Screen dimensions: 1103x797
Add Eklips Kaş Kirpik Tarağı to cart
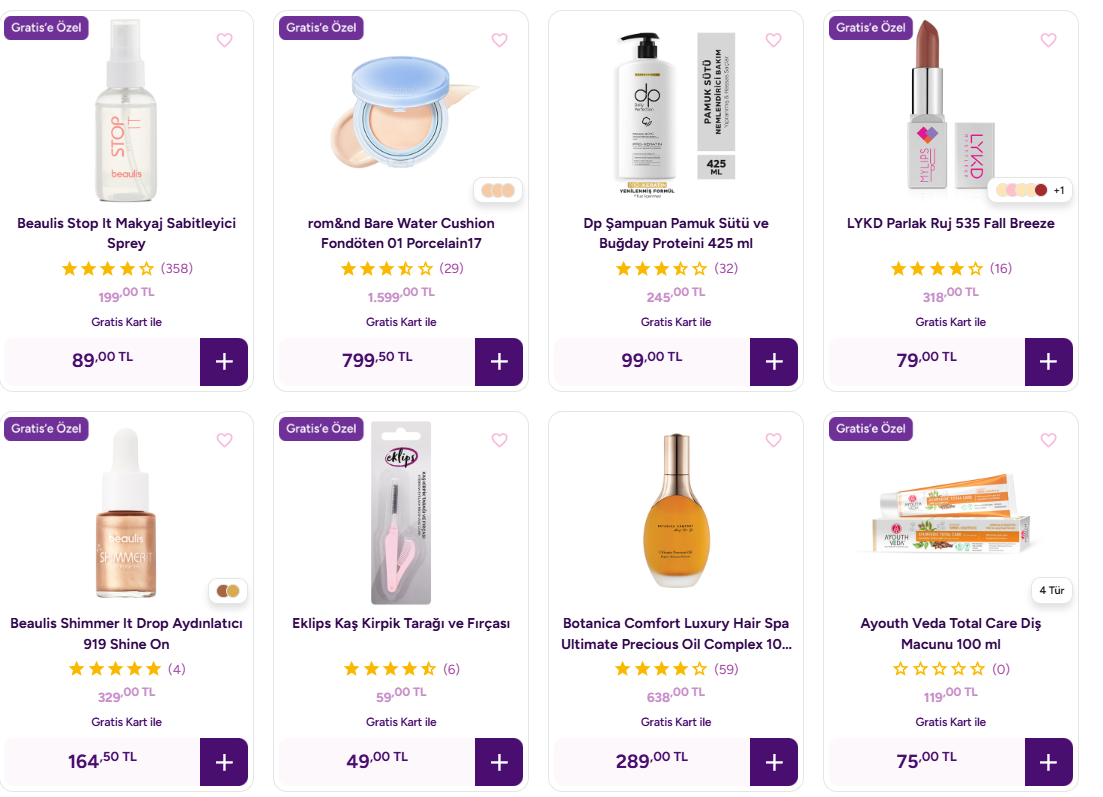tap(499, 762)
